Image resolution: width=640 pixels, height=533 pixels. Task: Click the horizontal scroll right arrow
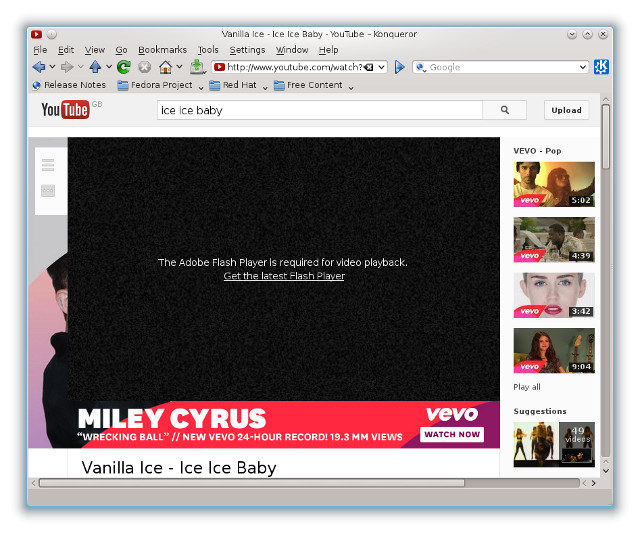tap(593, 483)
